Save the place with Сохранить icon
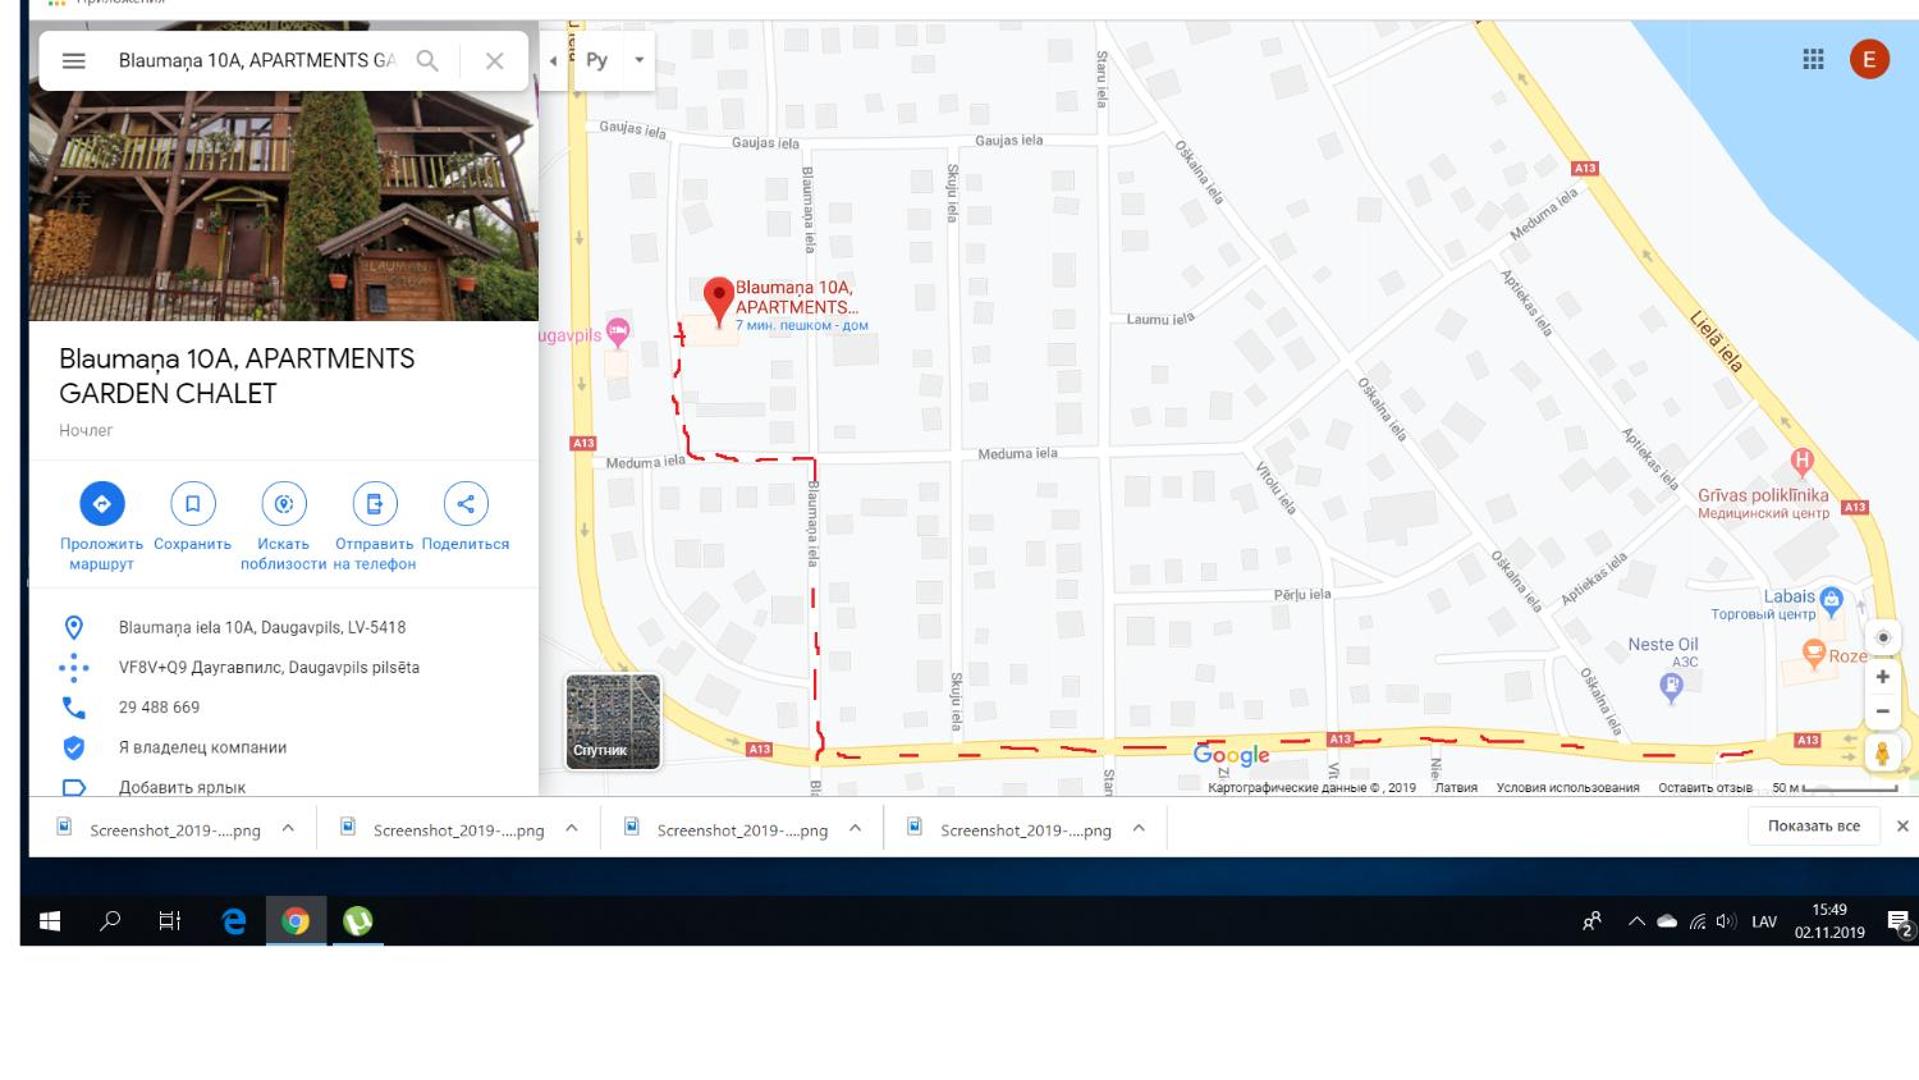 click(193, 504)
